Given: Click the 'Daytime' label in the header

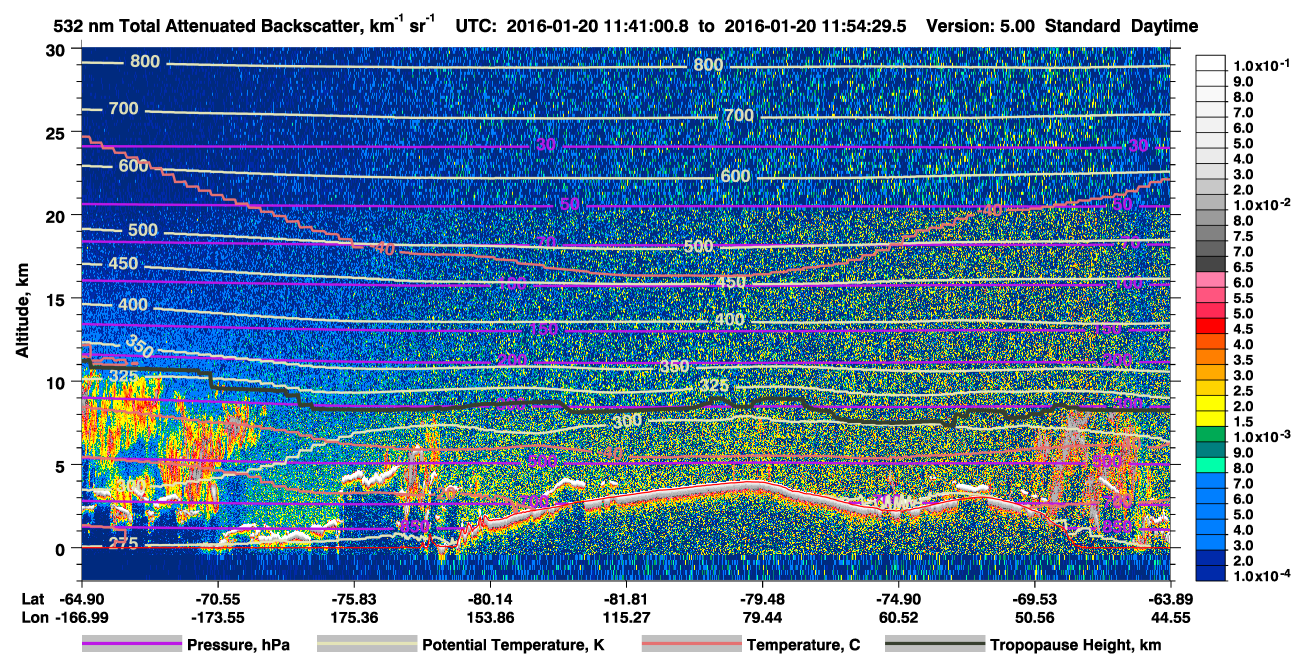Looking at the screenshot, I should pos(1164,27).
